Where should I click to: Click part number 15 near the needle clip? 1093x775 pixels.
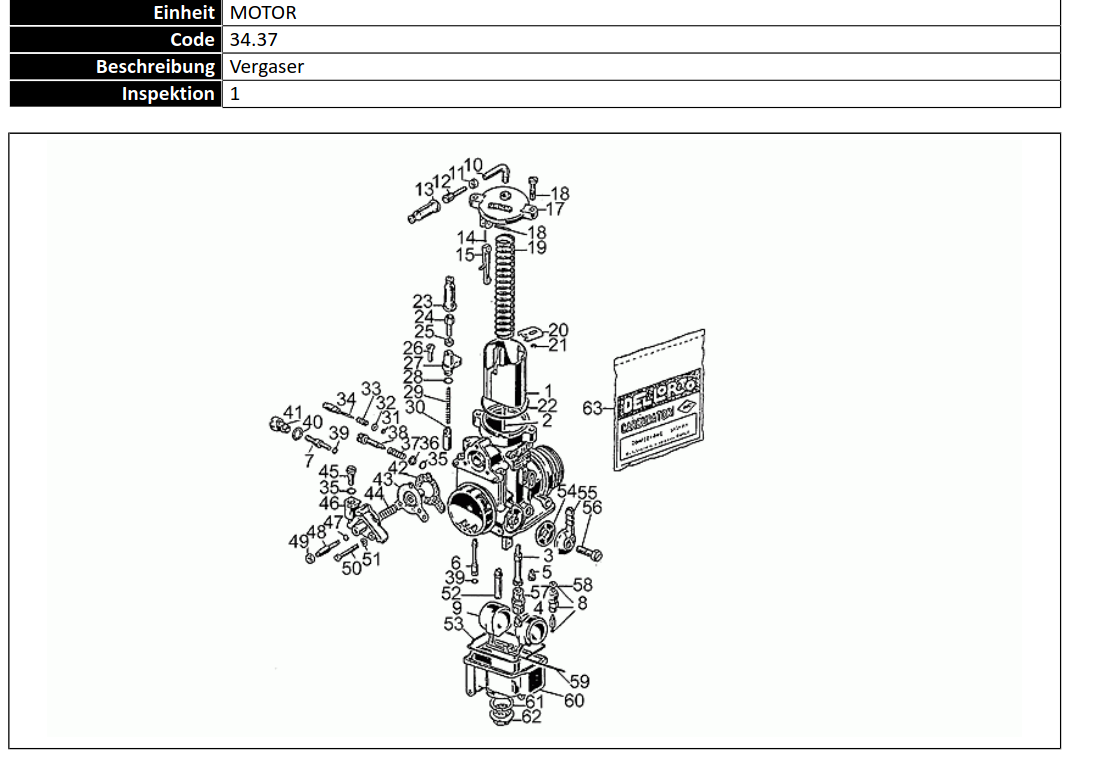coord(465,255)
